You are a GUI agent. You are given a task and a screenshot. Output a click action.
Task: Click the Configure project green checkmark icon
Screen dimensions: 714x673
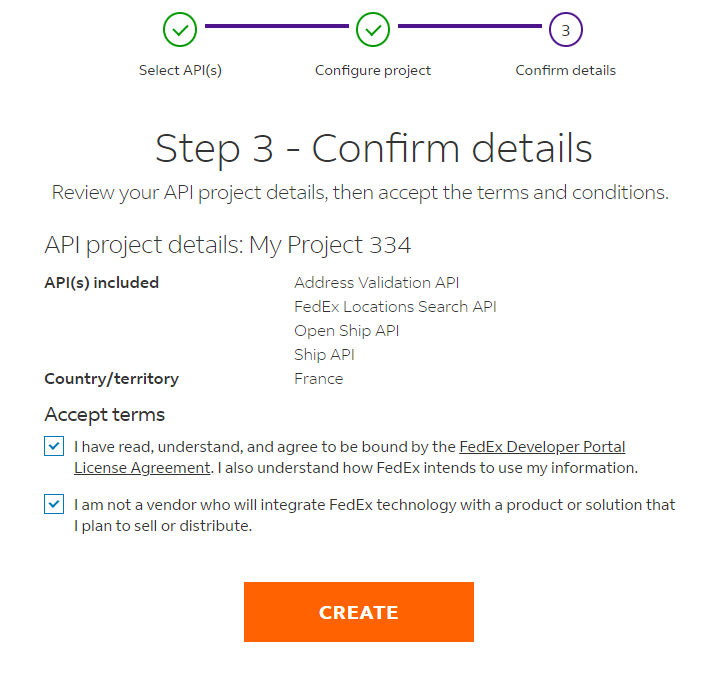[x=373, y=30]
